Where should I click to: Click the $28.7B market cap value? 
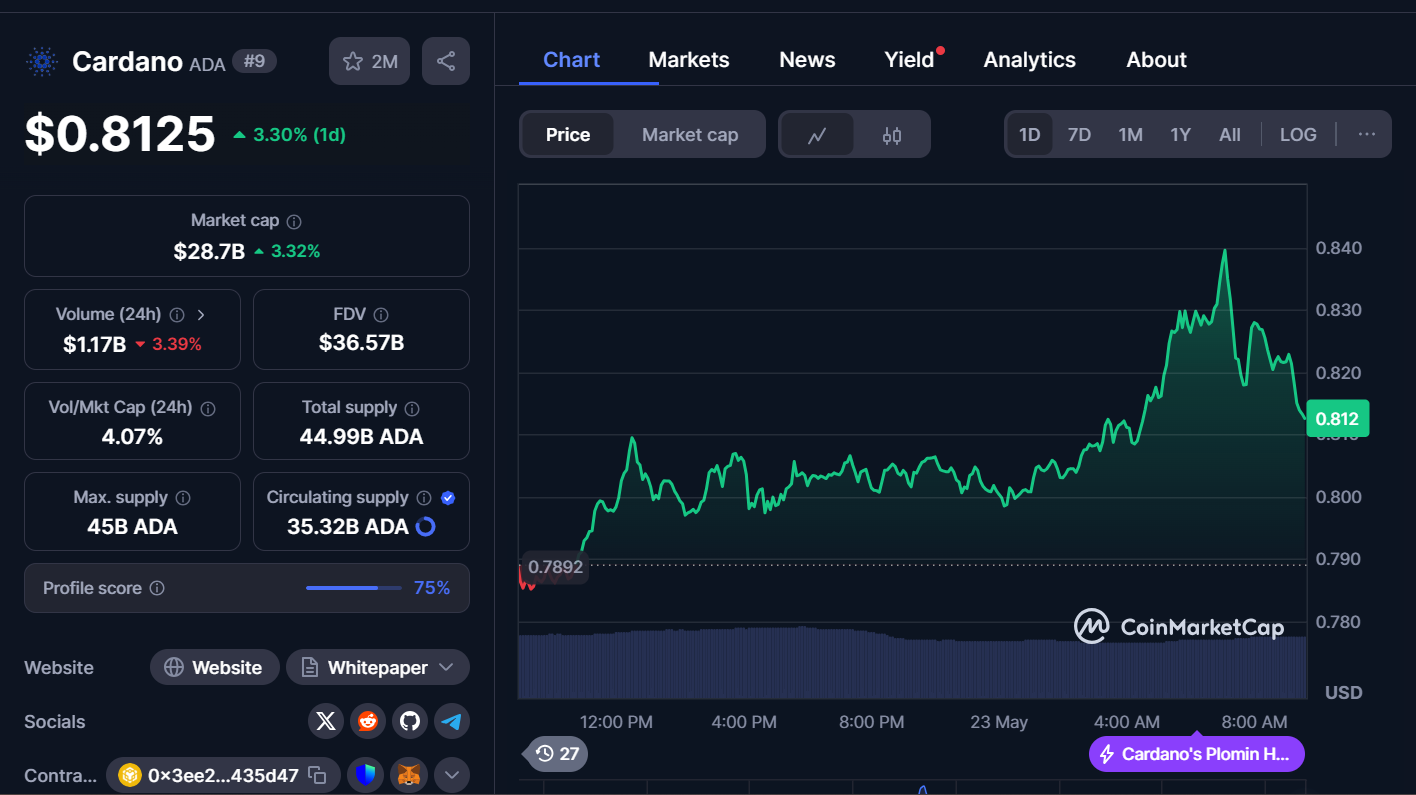(x=209, y=251)
